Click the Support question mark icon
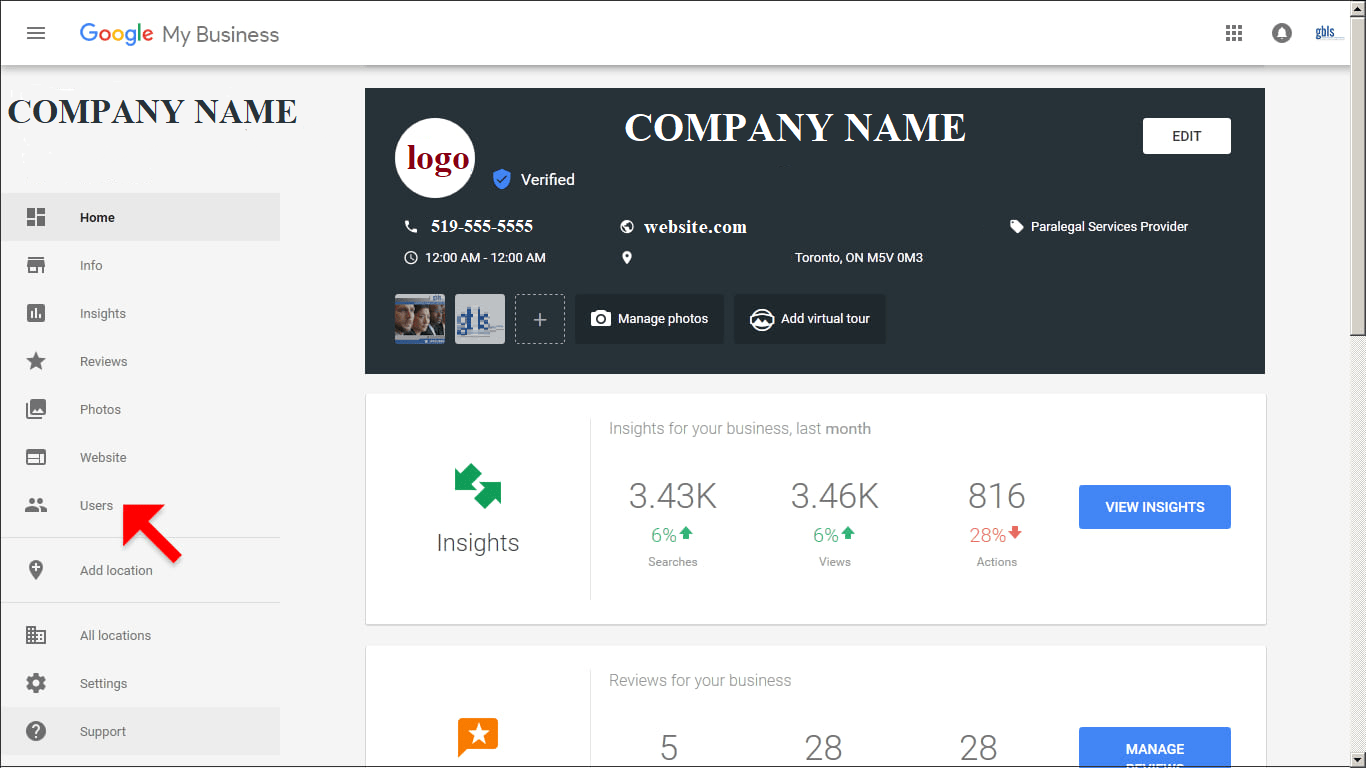 click(36, 731)
